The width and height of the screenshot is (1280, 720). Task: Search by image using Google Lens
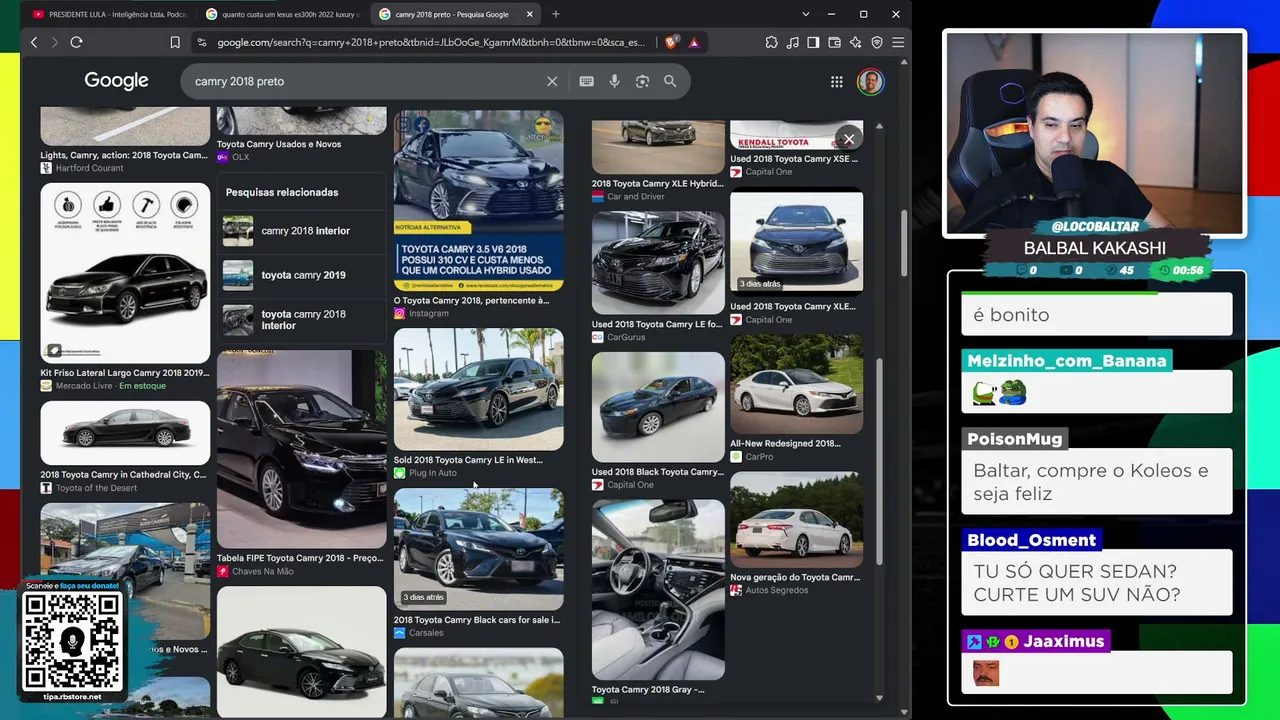pos(642,81)
